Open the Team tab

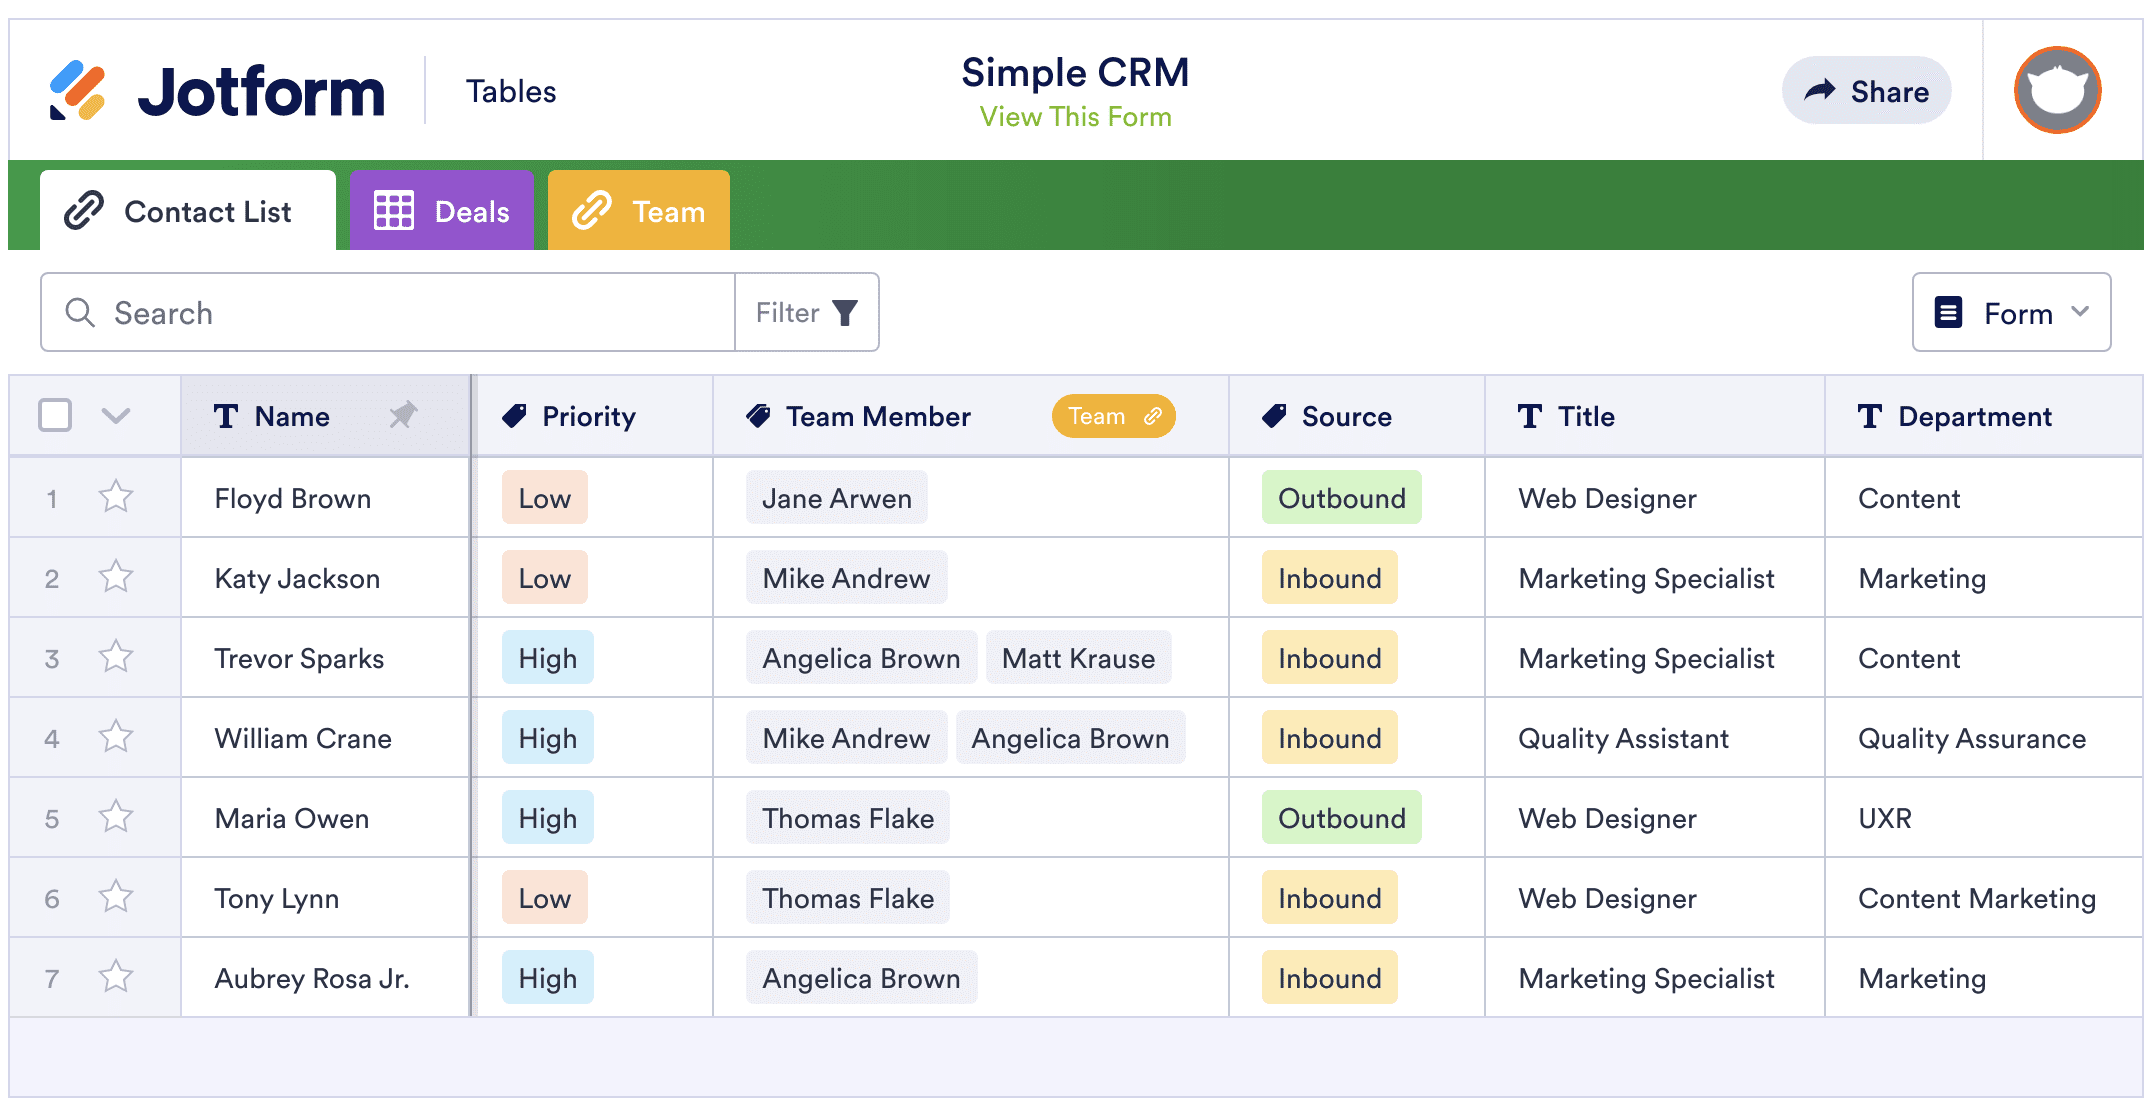coord(638,211)
